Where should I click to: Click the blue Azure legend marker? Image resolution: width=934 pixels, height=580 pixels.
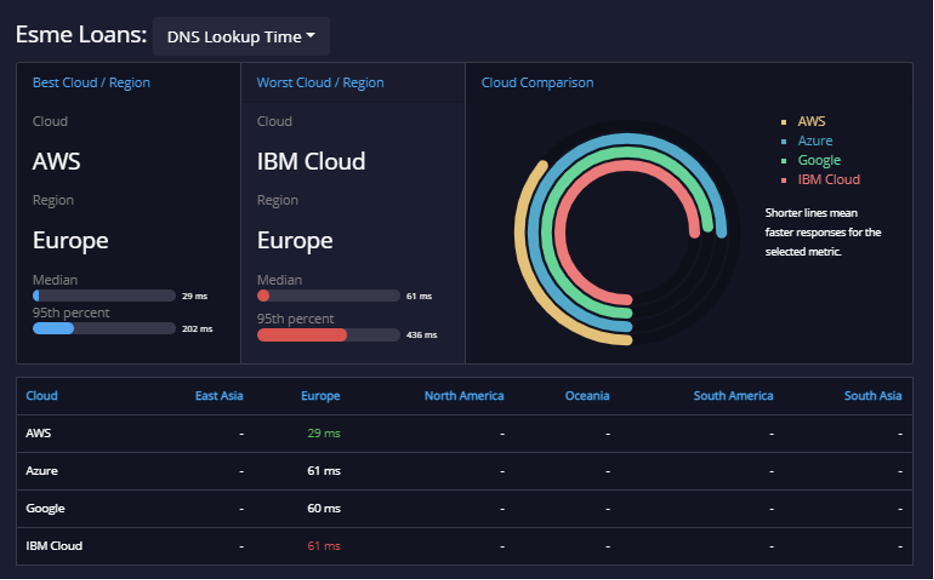click(x=783, y=142)
